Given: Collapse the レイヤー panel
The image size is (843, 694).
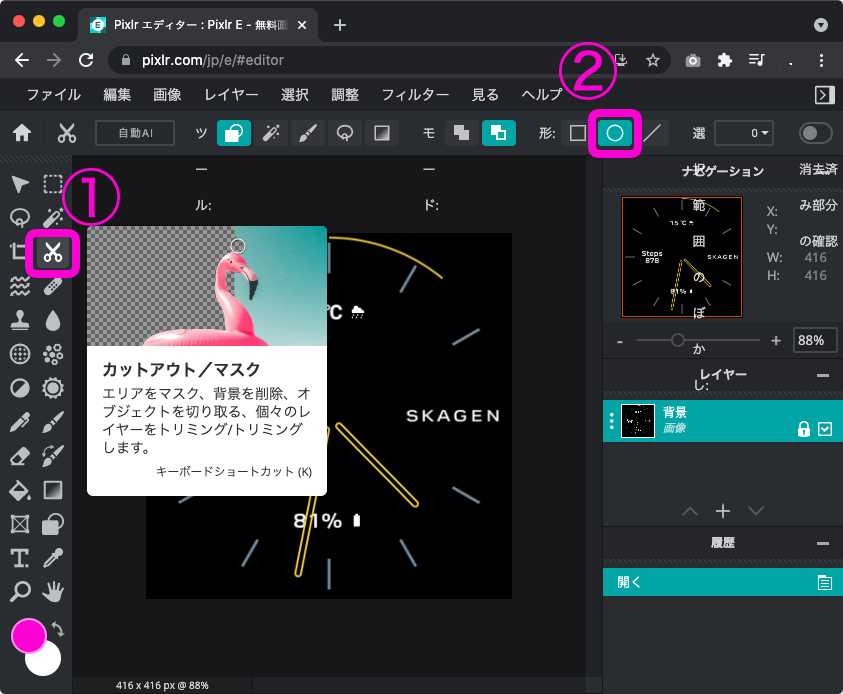Looking at the screenshot, I should pos(823,375).
